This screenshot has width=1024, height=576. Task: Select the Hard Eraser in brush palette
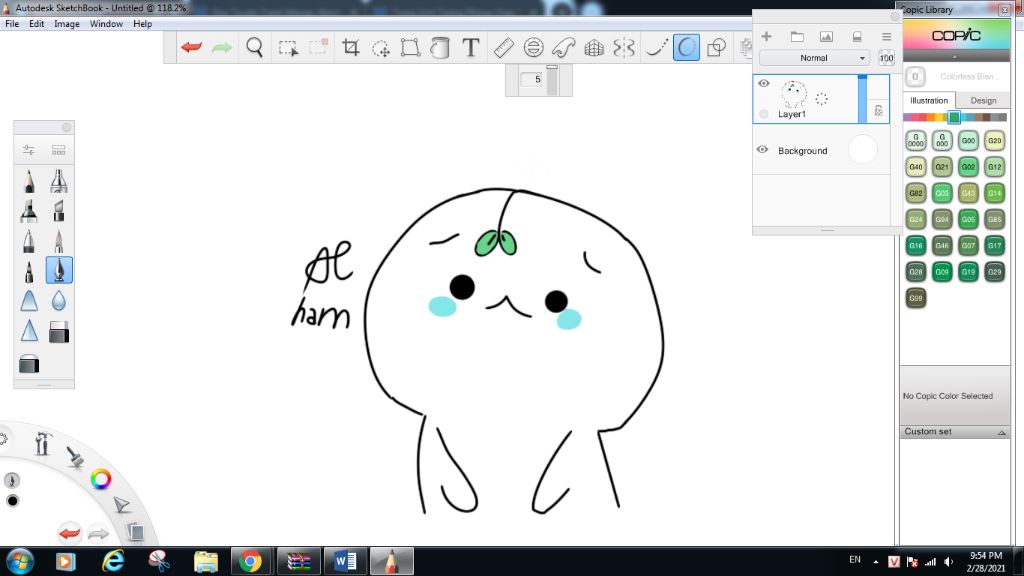(59, 332)
